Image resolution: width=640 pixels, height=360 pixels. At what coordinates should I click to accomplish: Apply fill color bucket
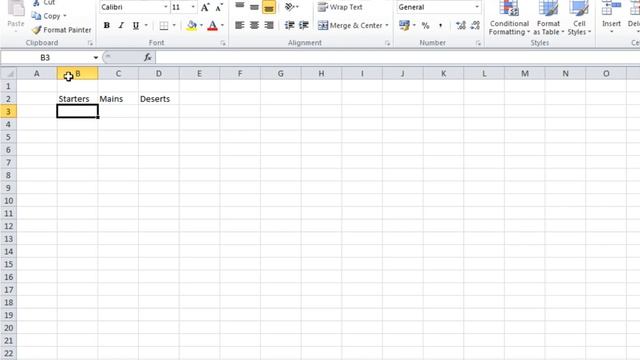point(191,25)
